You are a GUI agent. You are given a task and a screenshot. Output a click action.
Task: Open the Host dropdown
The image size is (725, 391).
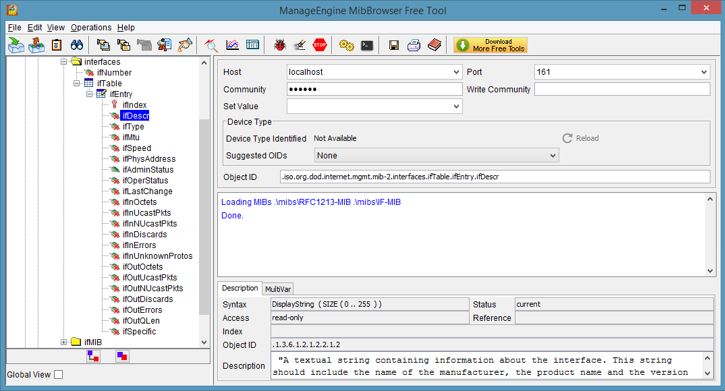(456, 72)
